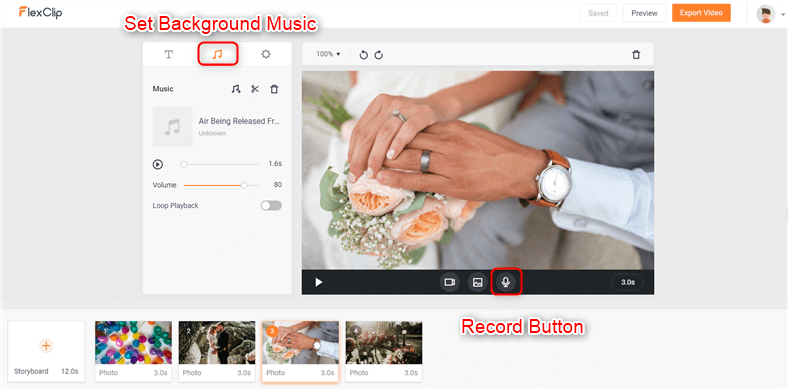Image resolution: width=788 pixels, height=390 pixels.
Task: Click the Saved button
Action: (598, 13)
